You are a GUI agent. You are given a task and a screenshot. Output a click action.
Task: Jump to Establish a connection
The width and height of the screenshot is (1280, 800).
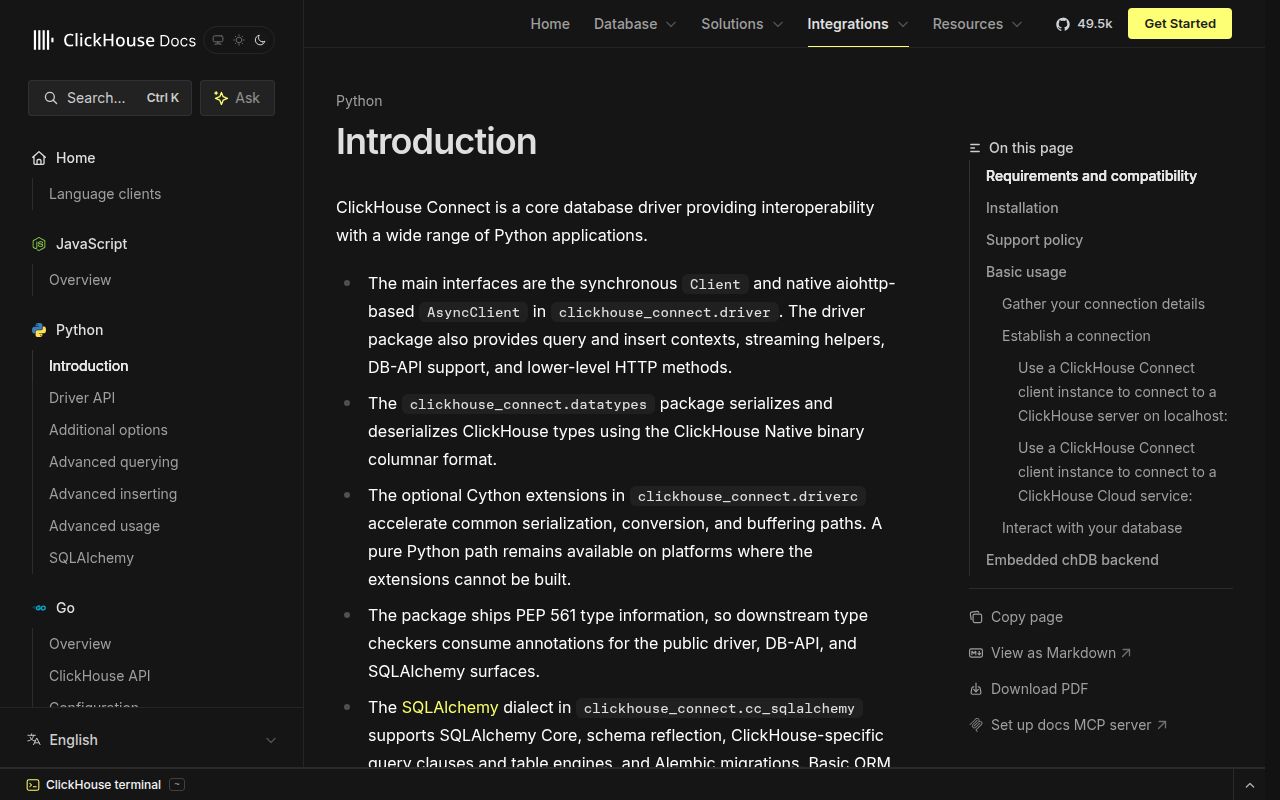click(1076, 336)
